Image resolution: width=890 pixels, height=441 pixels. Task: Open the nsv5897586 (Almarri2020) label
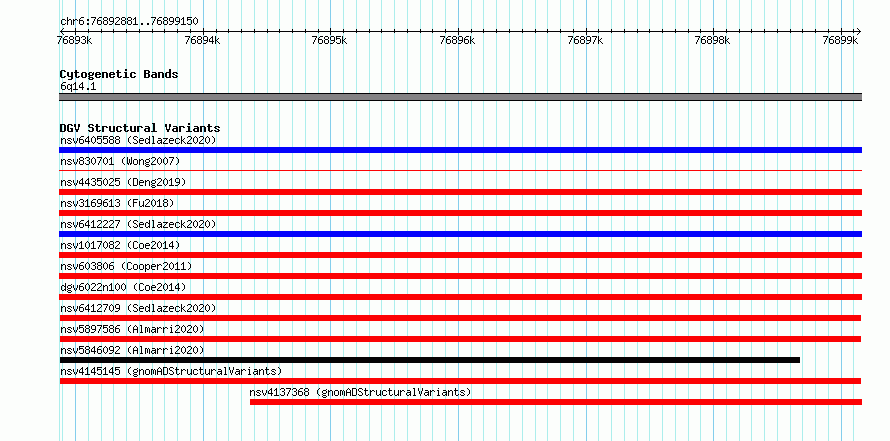132,329
